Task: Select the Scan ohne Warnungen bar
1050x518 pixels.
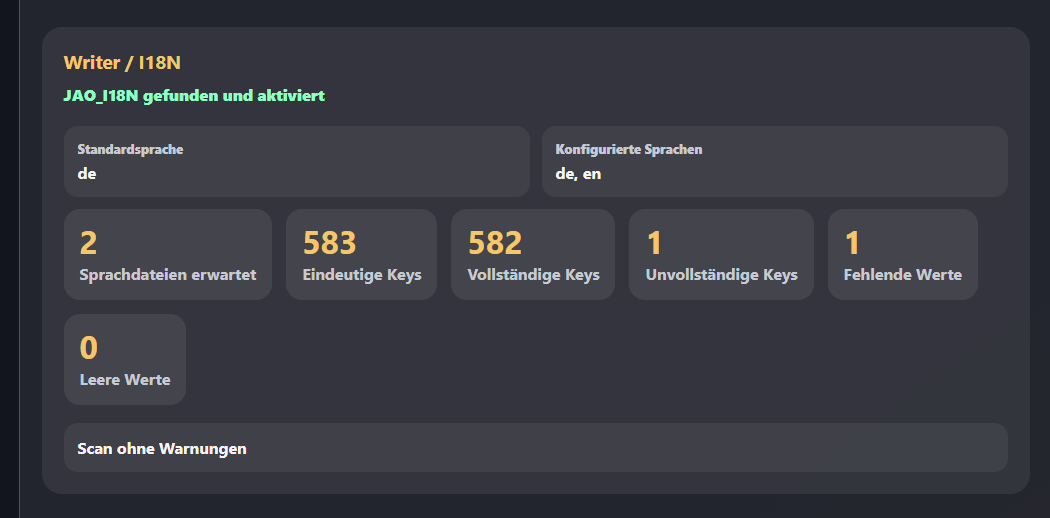Action: point(536,448)
